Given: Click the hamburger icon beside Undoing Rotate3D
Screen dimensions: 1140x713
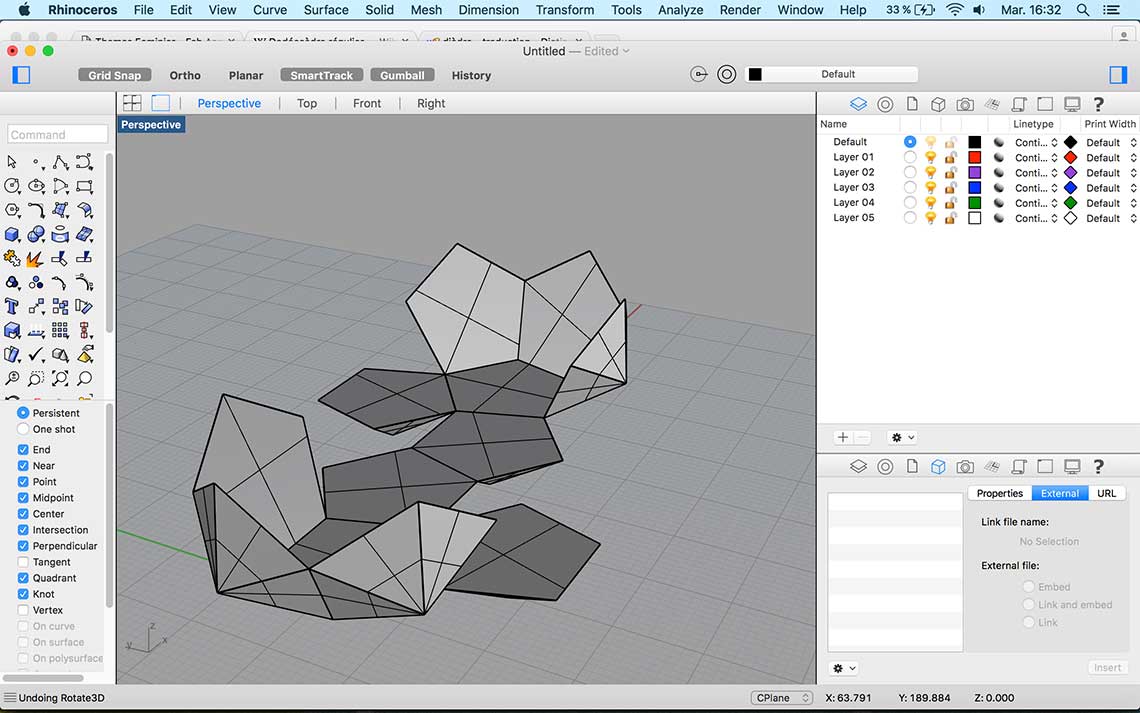Looking at the screenshot, I should (9, 698).
